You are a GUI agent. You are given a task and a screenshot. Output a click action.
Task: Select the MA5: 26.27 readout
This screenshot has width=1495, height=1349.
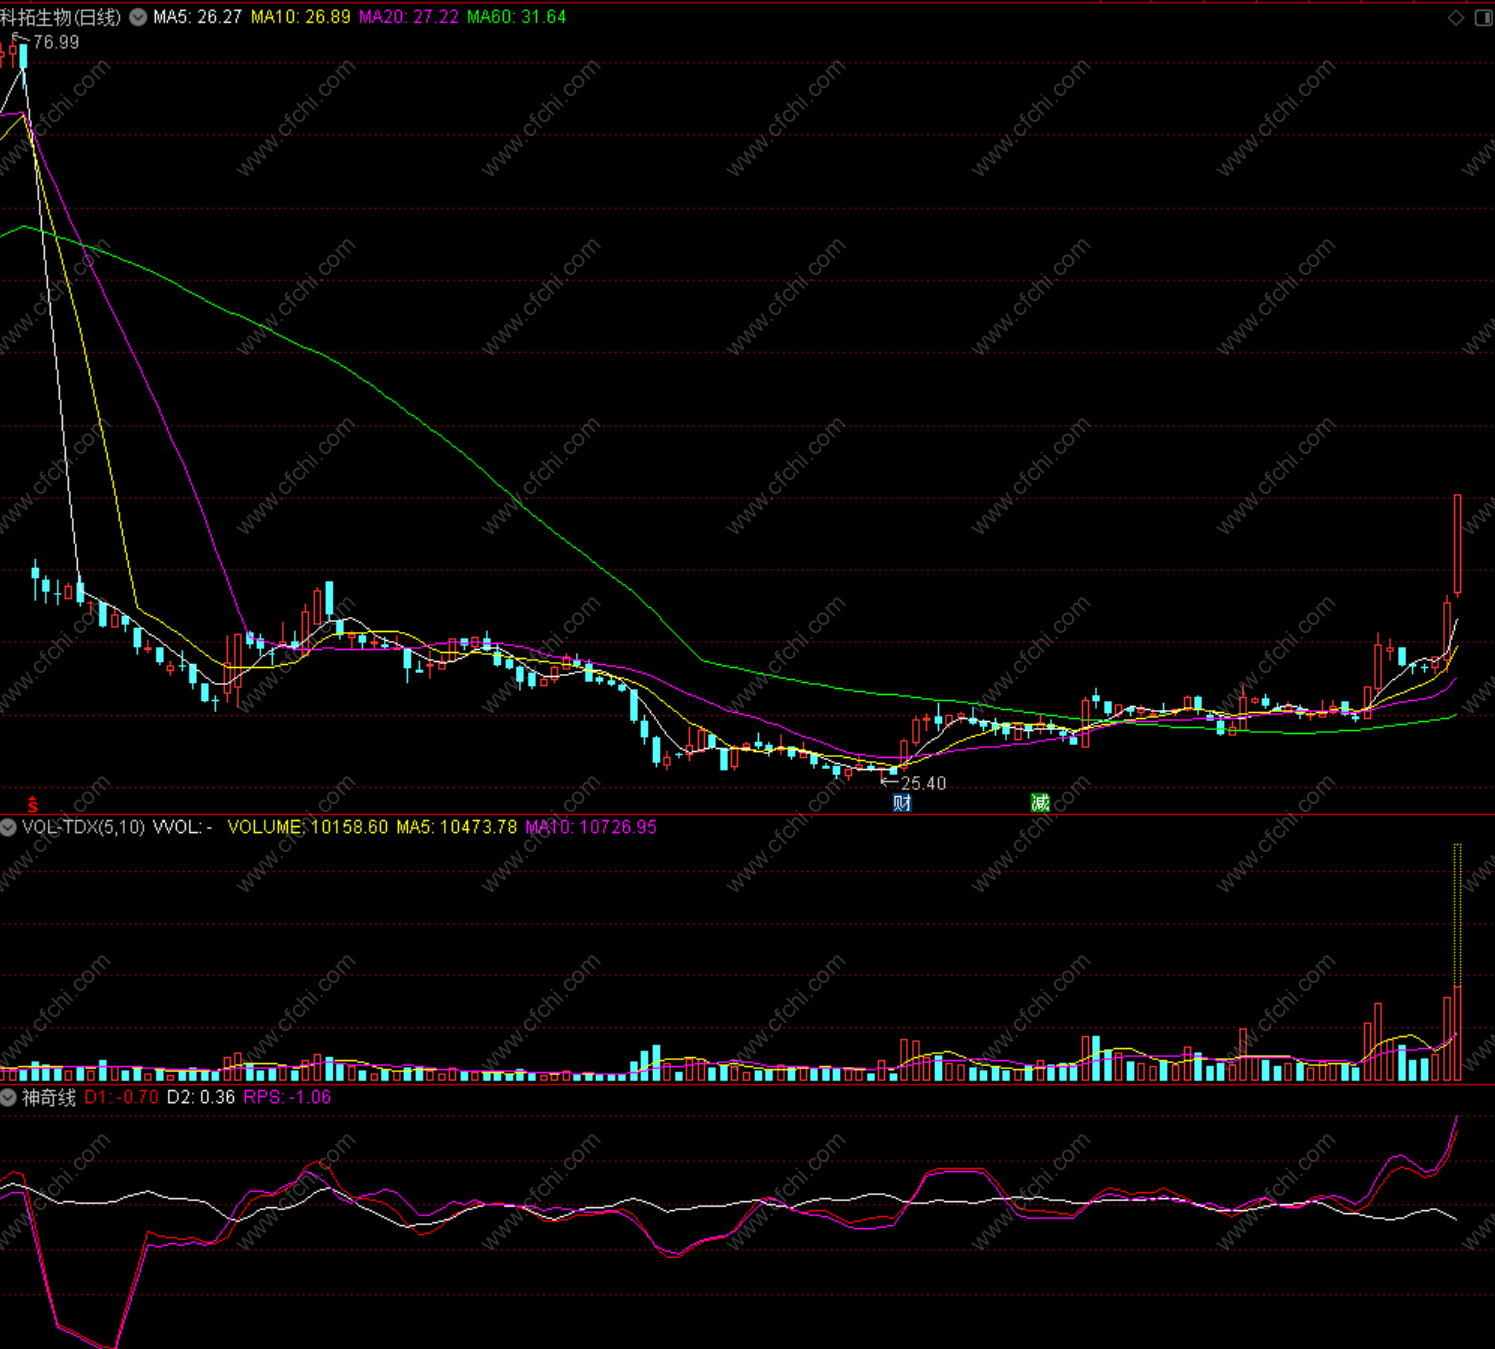[x=197, y=17]
